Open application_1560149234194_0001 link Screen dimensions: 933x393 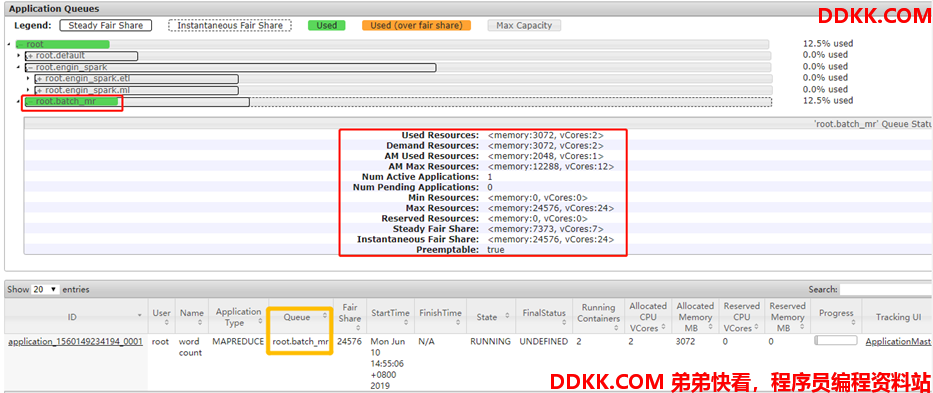pyautogui.click(x=76, y=342)
